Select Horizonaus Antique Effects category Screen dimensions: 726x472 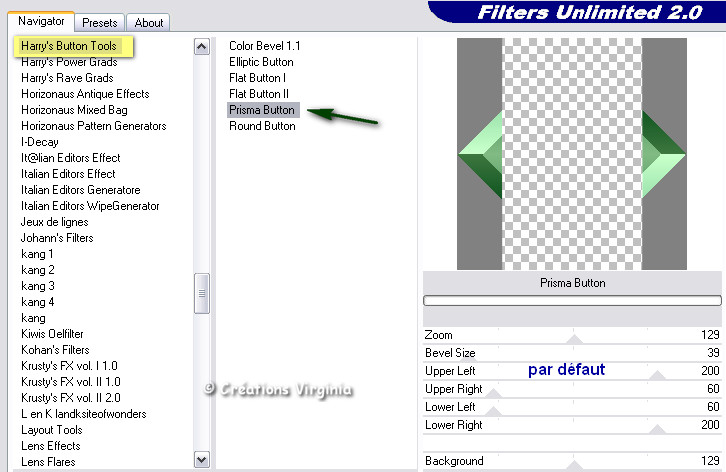coord(85,94)
